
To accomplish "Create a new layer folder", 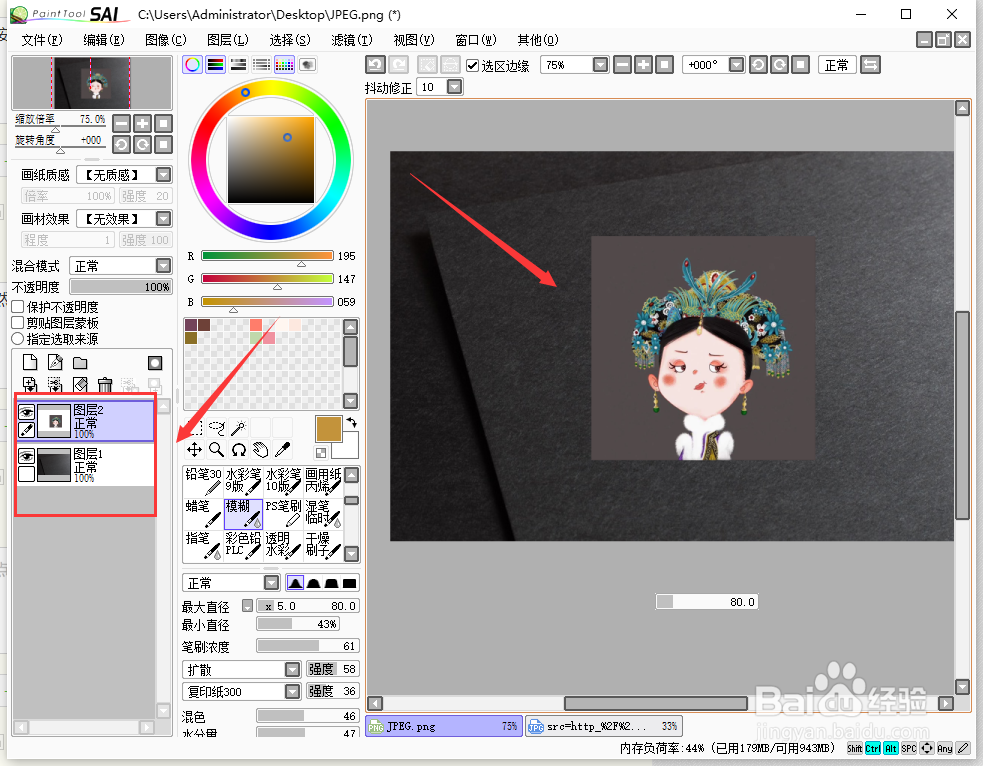I will click(80, 363).
